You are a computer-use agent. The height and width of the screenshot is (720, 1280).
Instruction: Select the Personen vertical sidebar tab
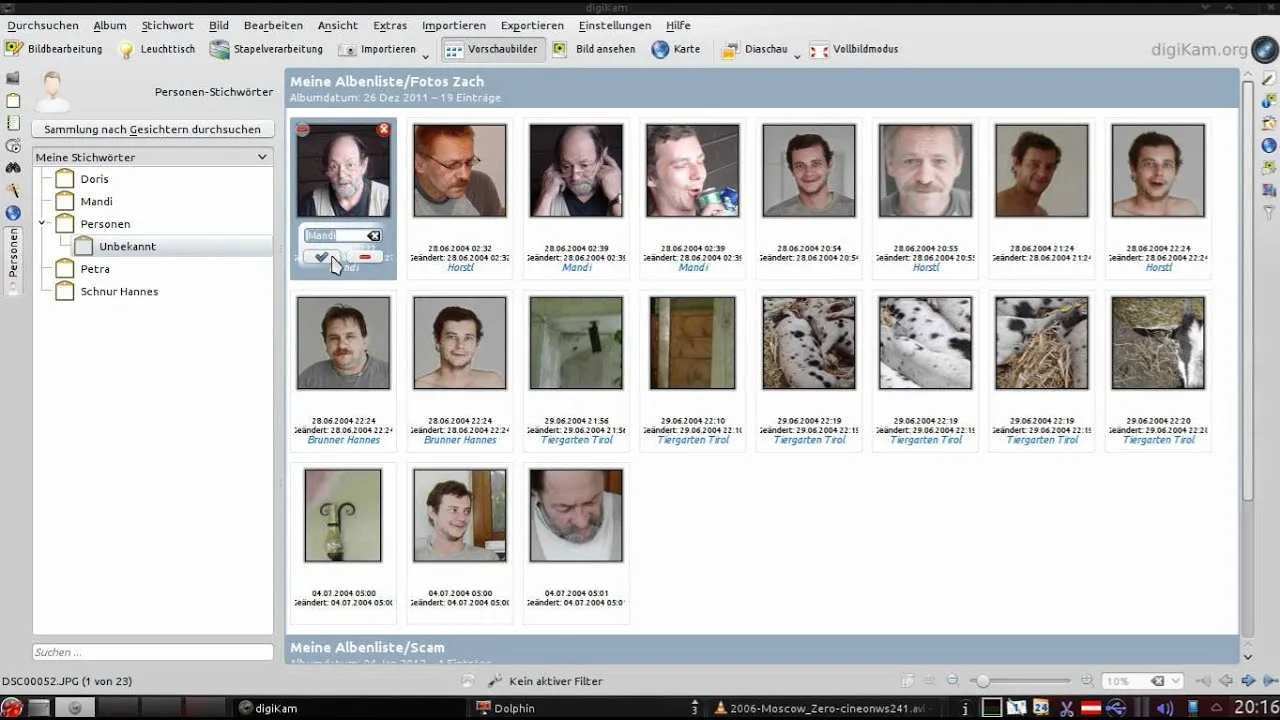(x=13, y=260)
